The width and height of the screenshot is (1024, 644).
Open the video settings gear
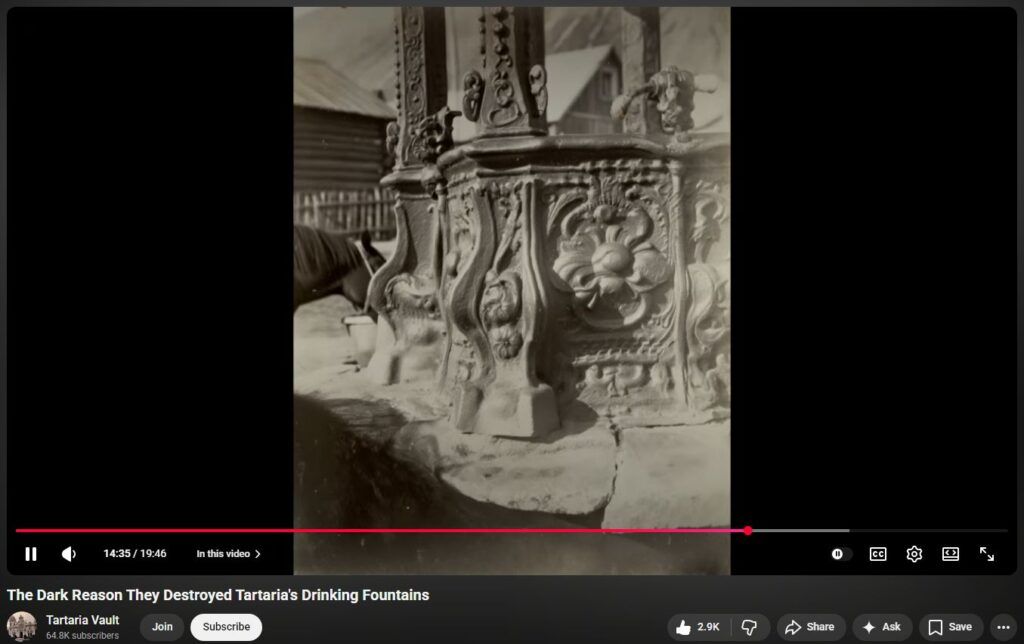(914, 554)
